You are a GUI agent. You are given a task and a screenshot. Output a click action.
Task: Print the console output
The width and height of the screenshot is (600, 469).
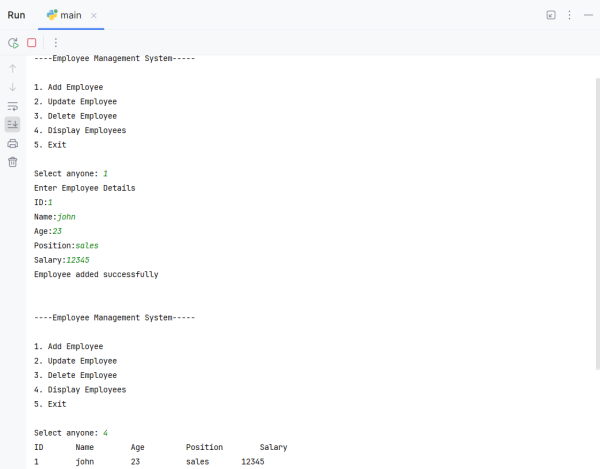[x=13, y=143]
